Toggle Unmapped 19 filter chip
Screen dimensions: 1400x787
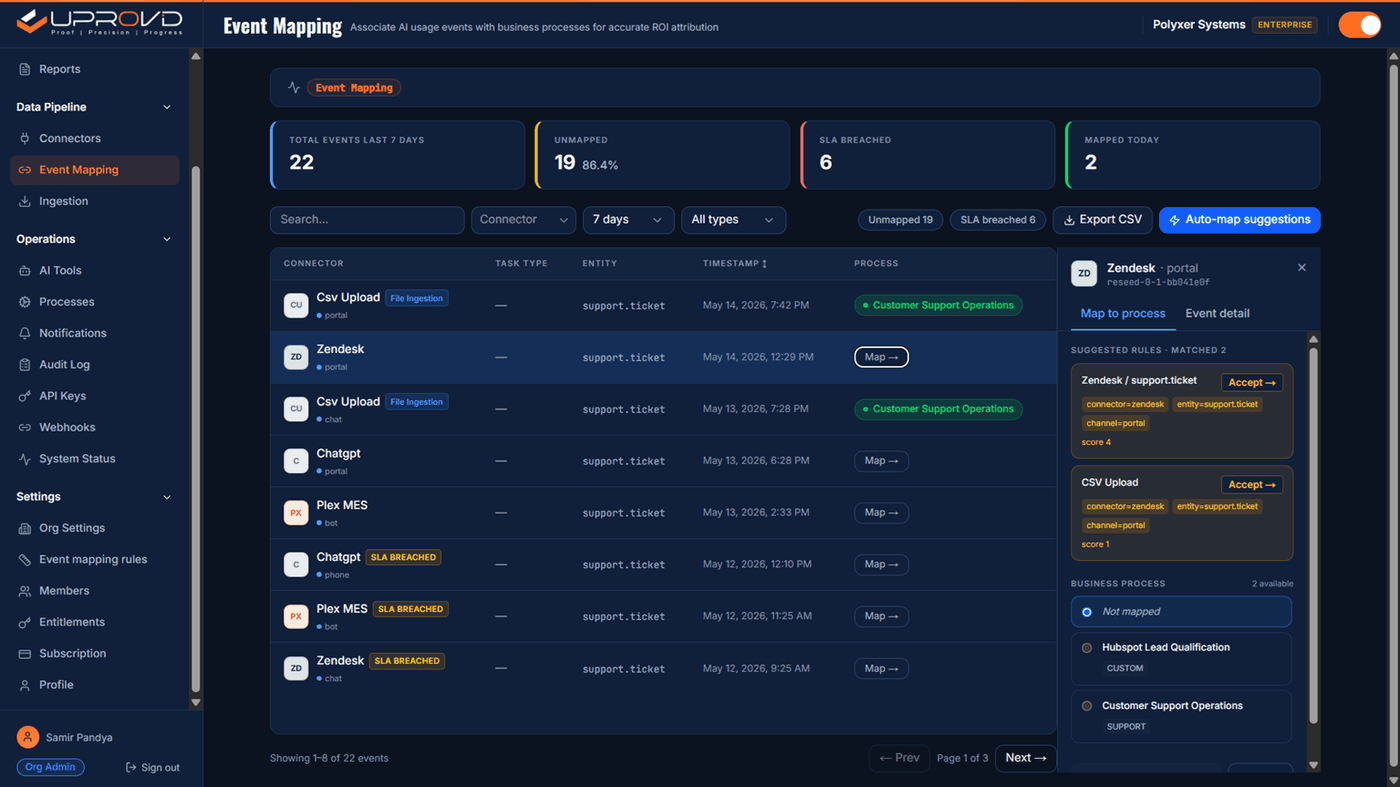[900, 220]
